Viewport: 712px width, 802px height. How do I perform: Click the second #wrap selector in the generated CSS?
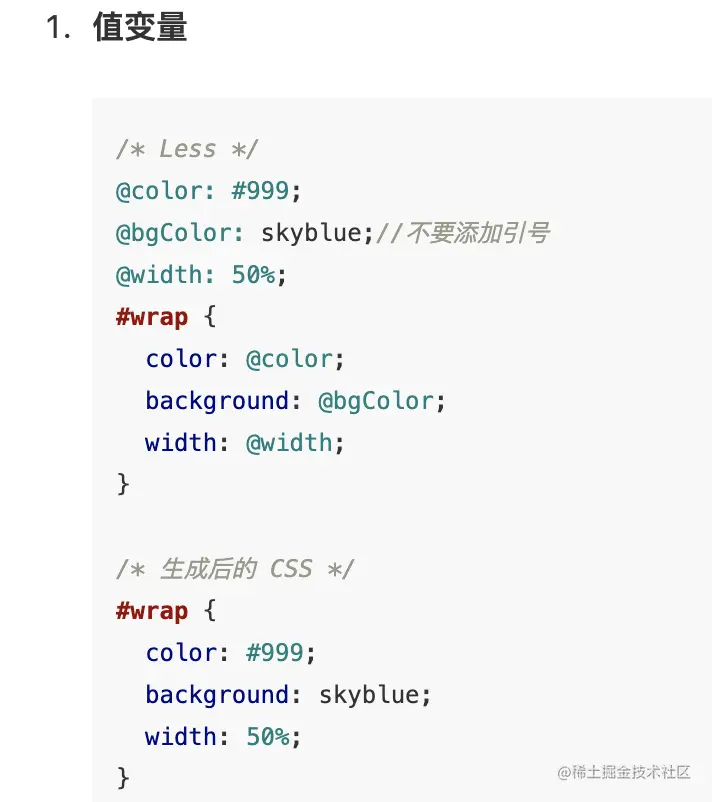coord(152,611)
